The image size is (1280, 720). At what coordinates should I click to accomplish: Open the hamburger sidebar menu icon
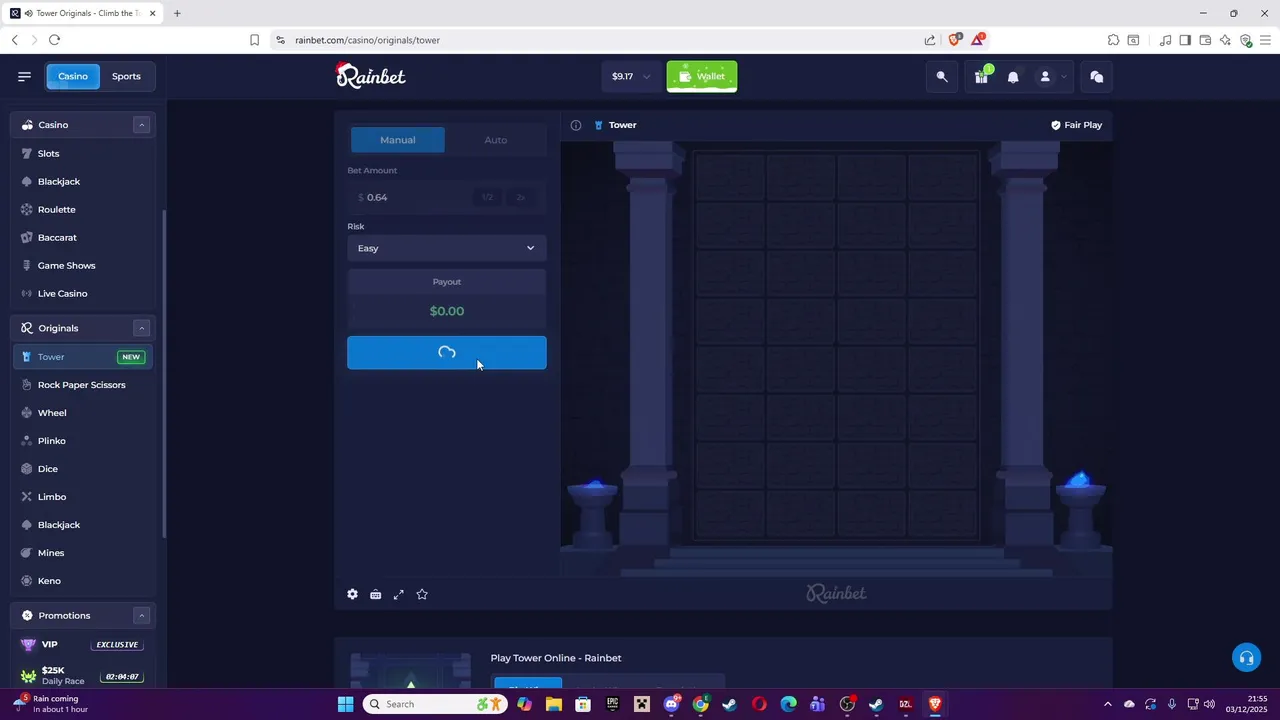coord(24,76)
